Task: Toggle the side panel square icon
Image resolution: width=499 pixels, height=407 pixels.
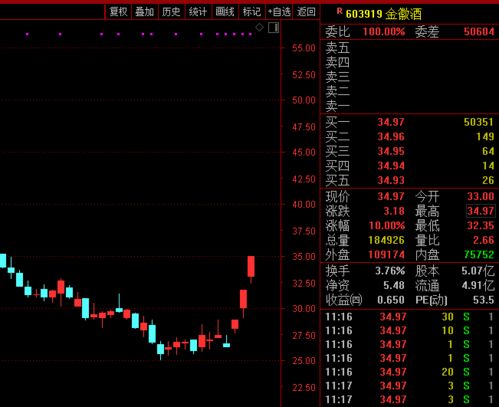Action: coord(273,28)
